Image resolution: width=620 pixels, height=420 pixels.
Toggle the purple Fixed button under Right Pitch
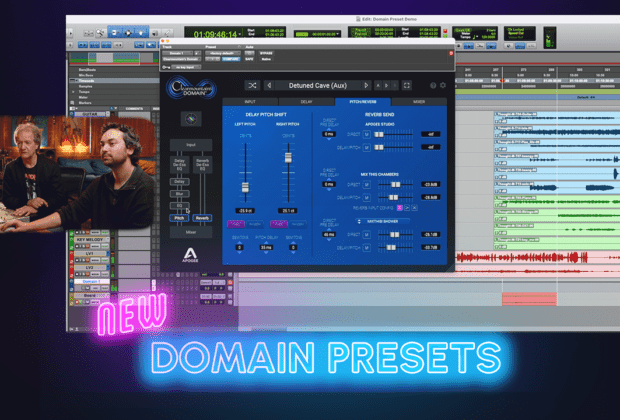pyautogui.click(x=278, y=224)
